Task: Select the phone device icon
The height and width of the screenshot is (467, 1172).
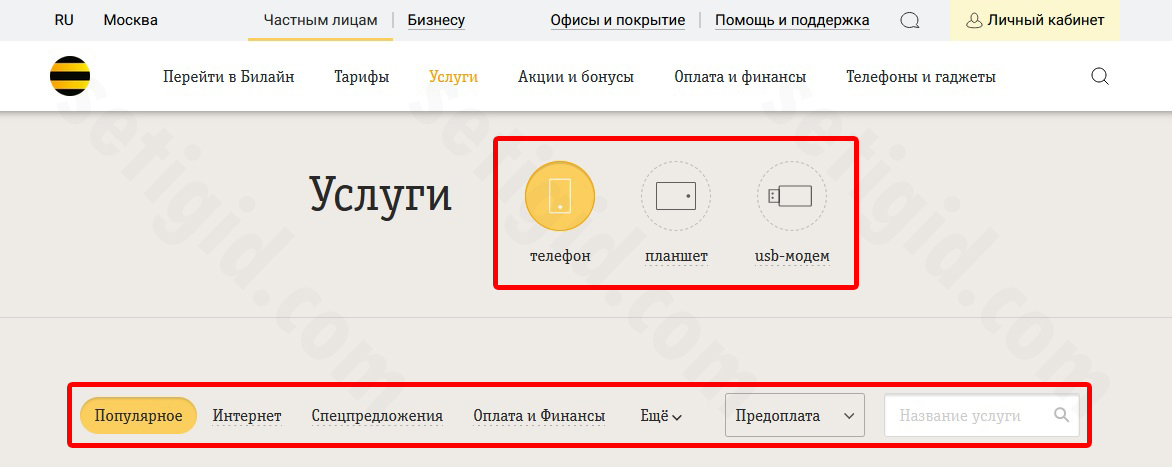Action: pyautogui.click(x=560, y=196)
